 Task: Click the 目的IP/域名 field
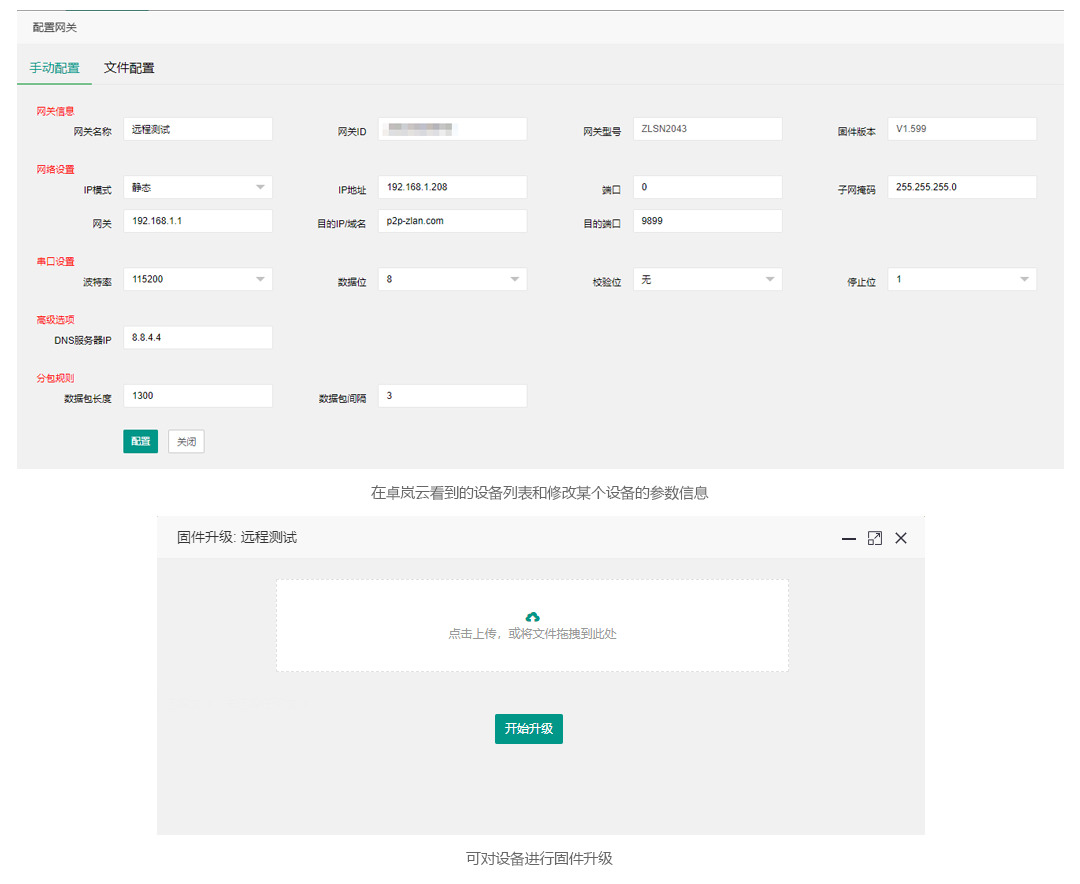tap(452, 221)
